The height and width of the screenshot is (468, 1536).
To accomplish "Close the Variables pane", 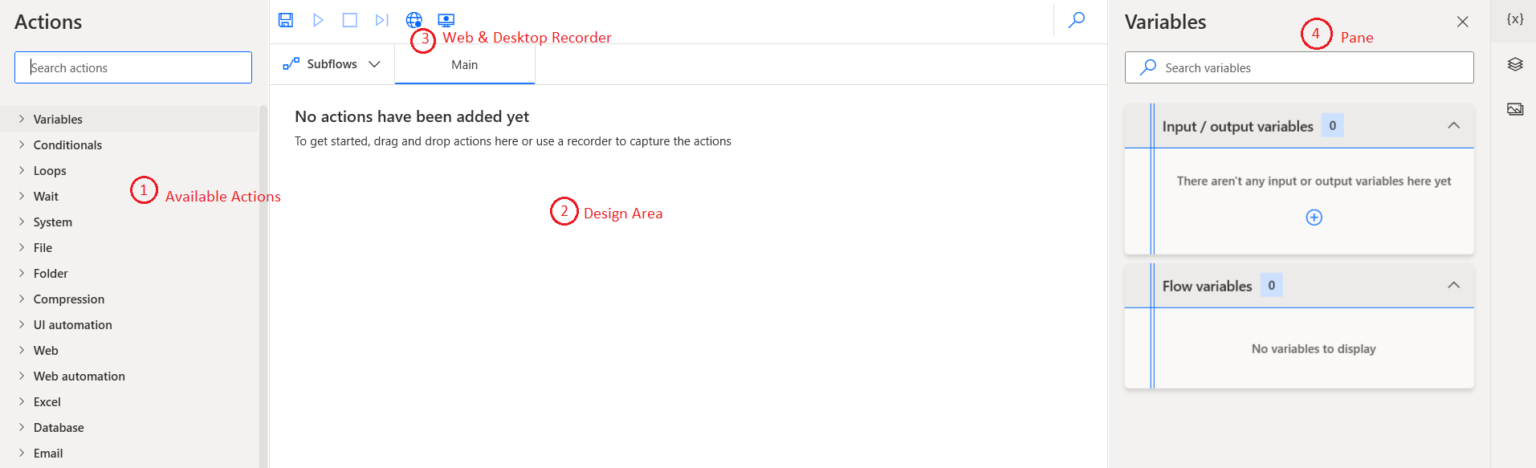I will coord(1463,22).
